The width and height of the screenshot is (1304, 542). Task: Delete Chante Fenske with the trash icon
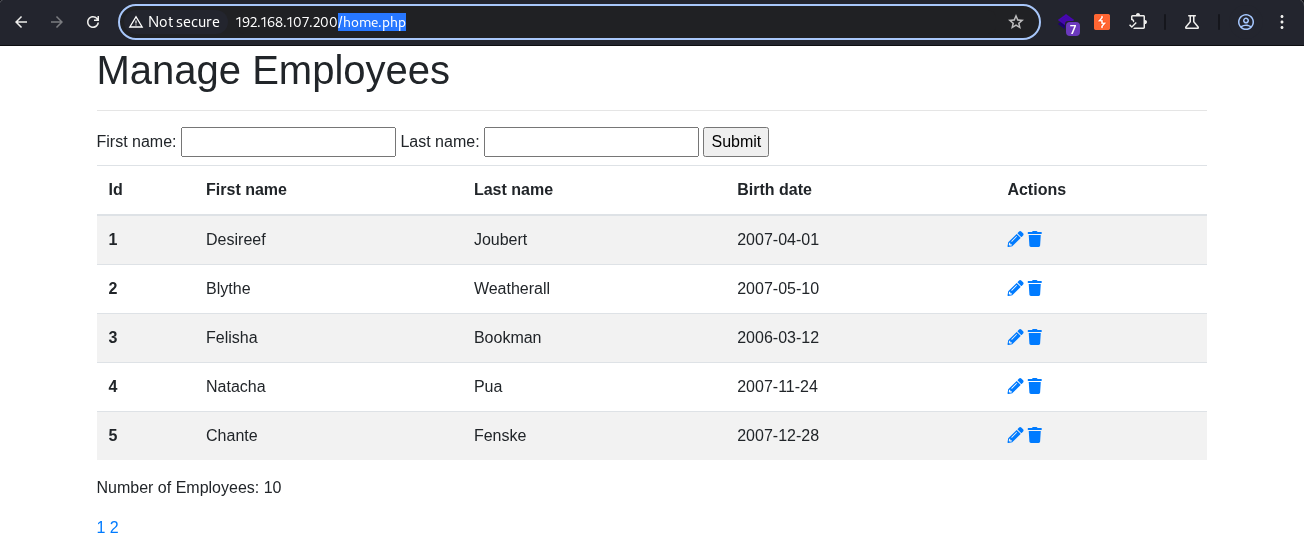[1035, 435]
